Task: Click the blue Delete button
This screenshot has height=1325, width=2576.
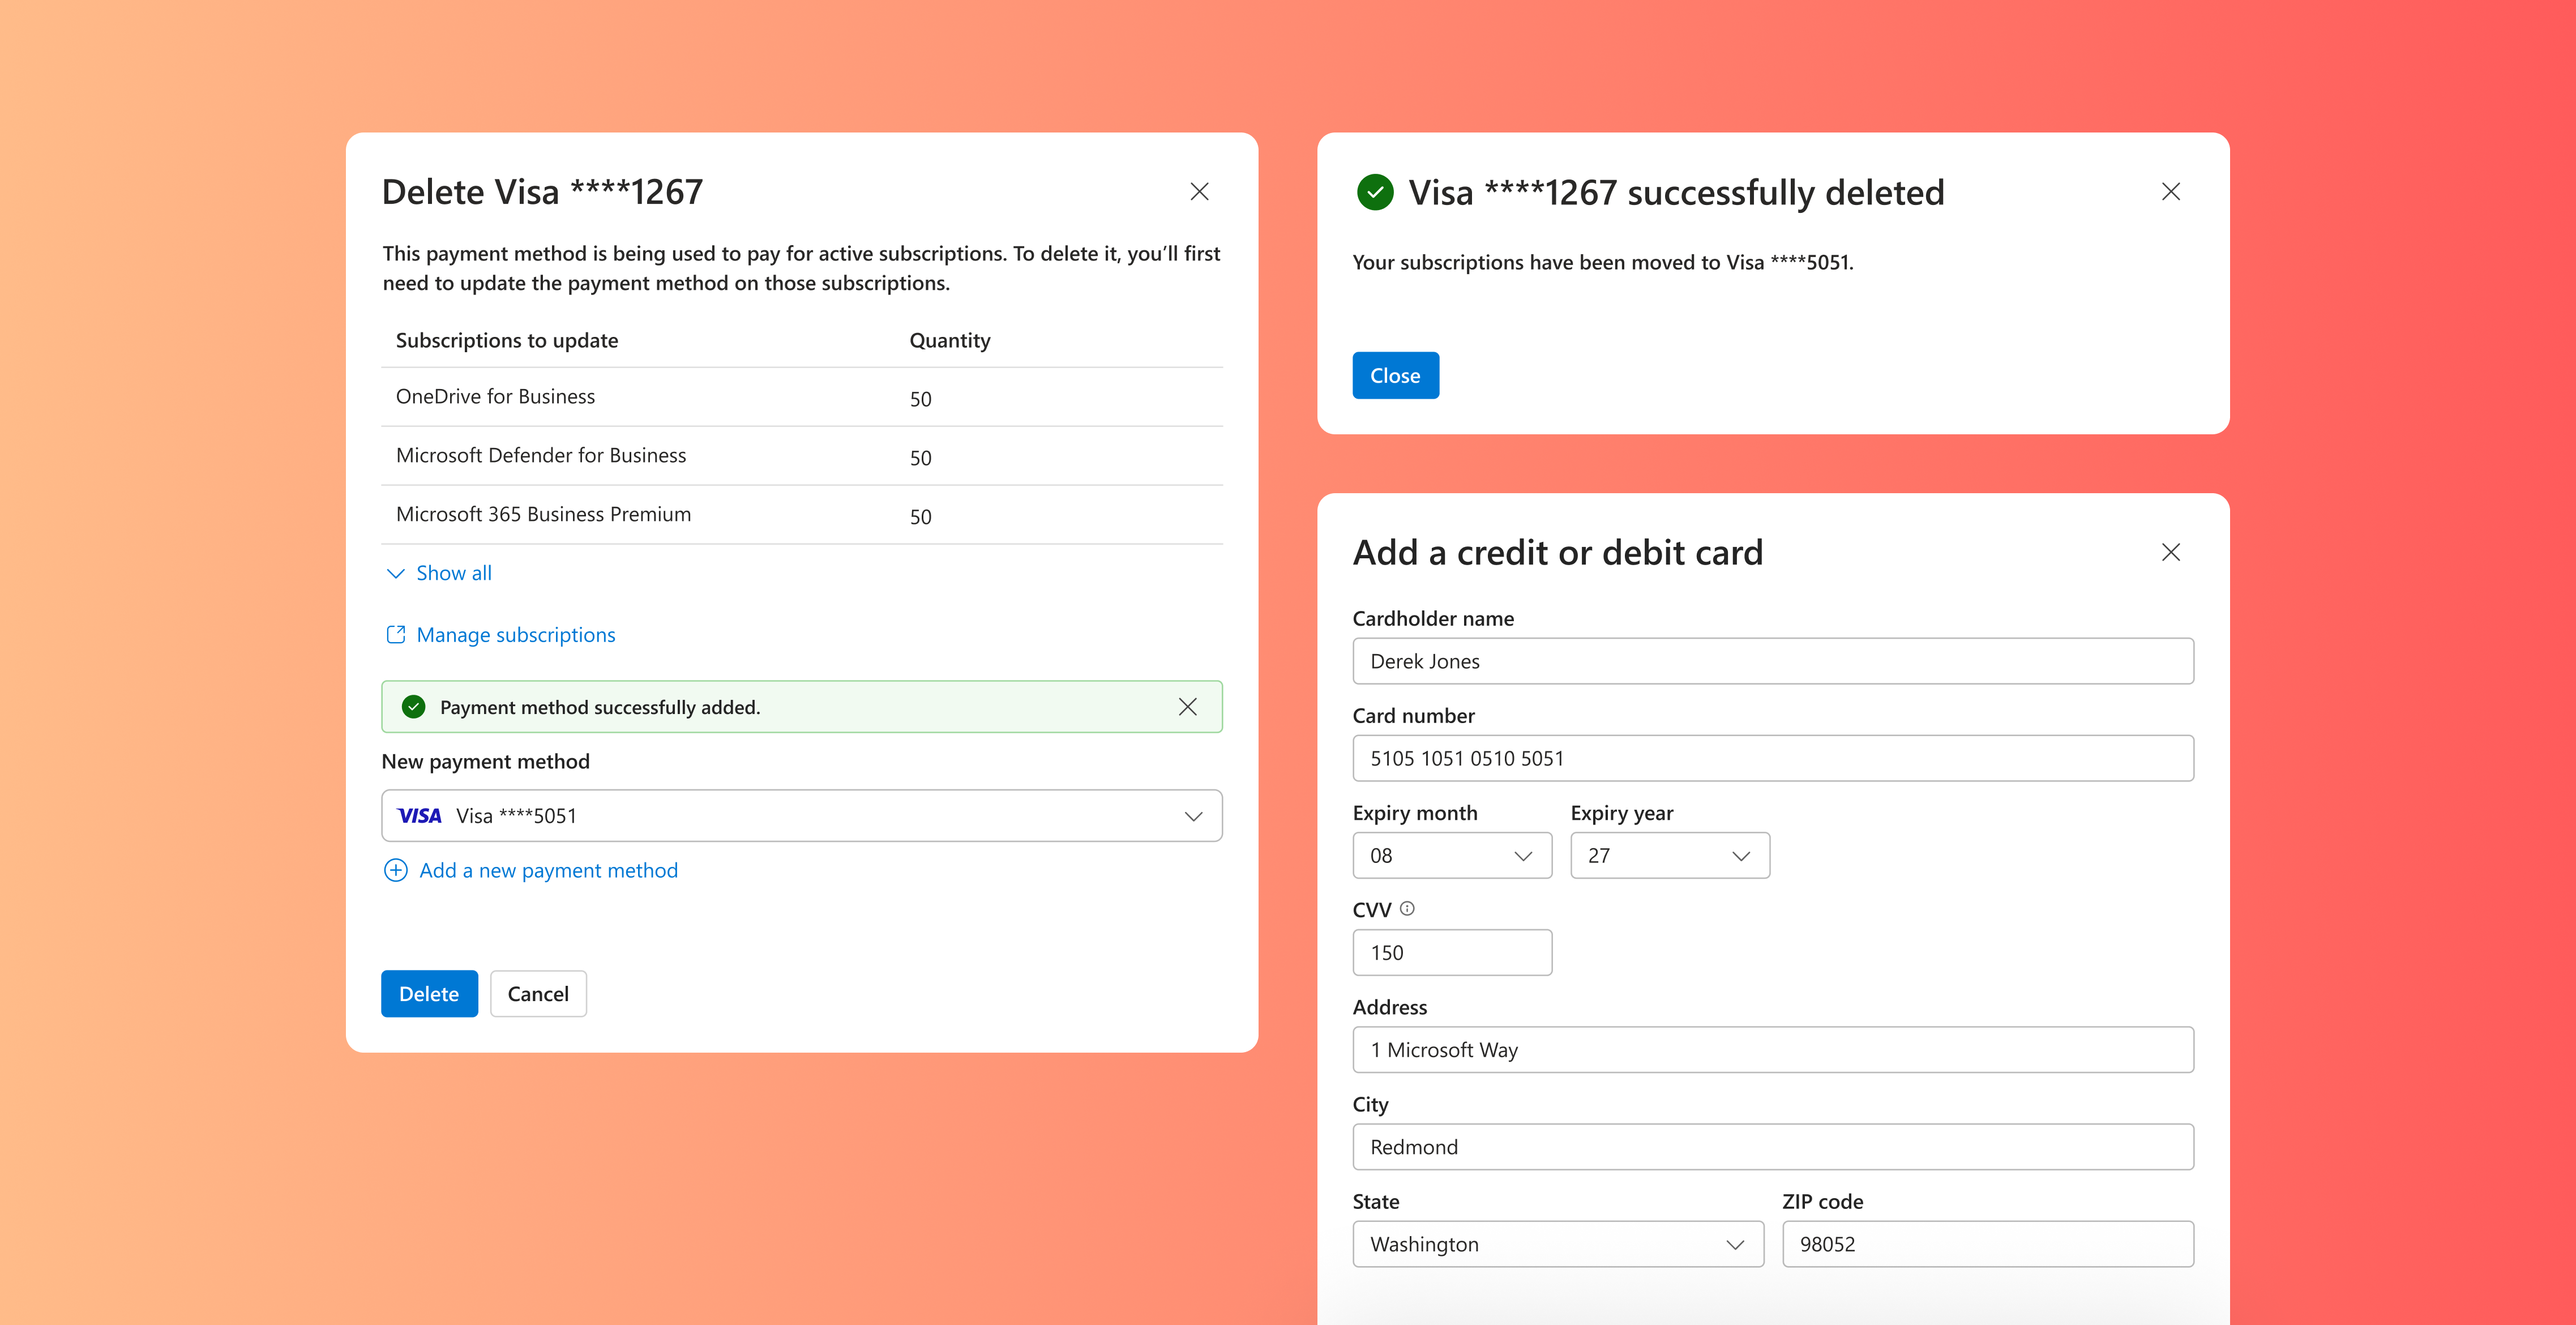Action: [x=429, y=993]
